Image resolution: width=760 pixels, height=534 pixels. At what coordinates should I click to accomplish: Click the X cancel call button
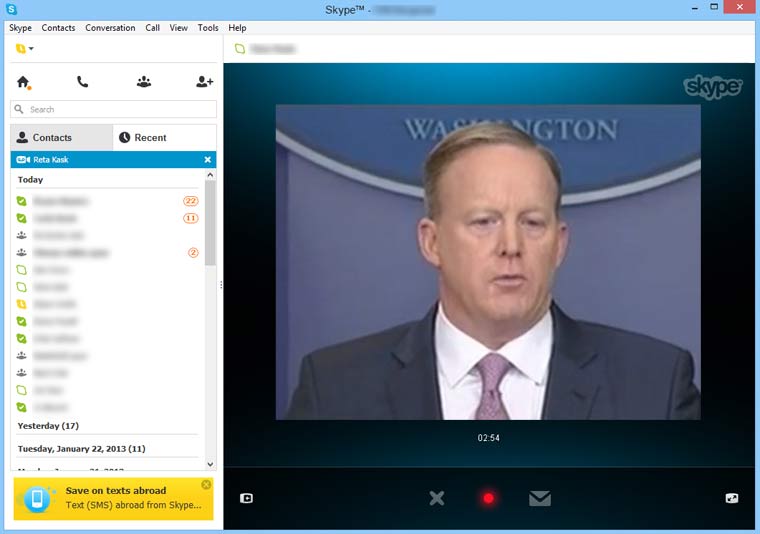point(437,498)
